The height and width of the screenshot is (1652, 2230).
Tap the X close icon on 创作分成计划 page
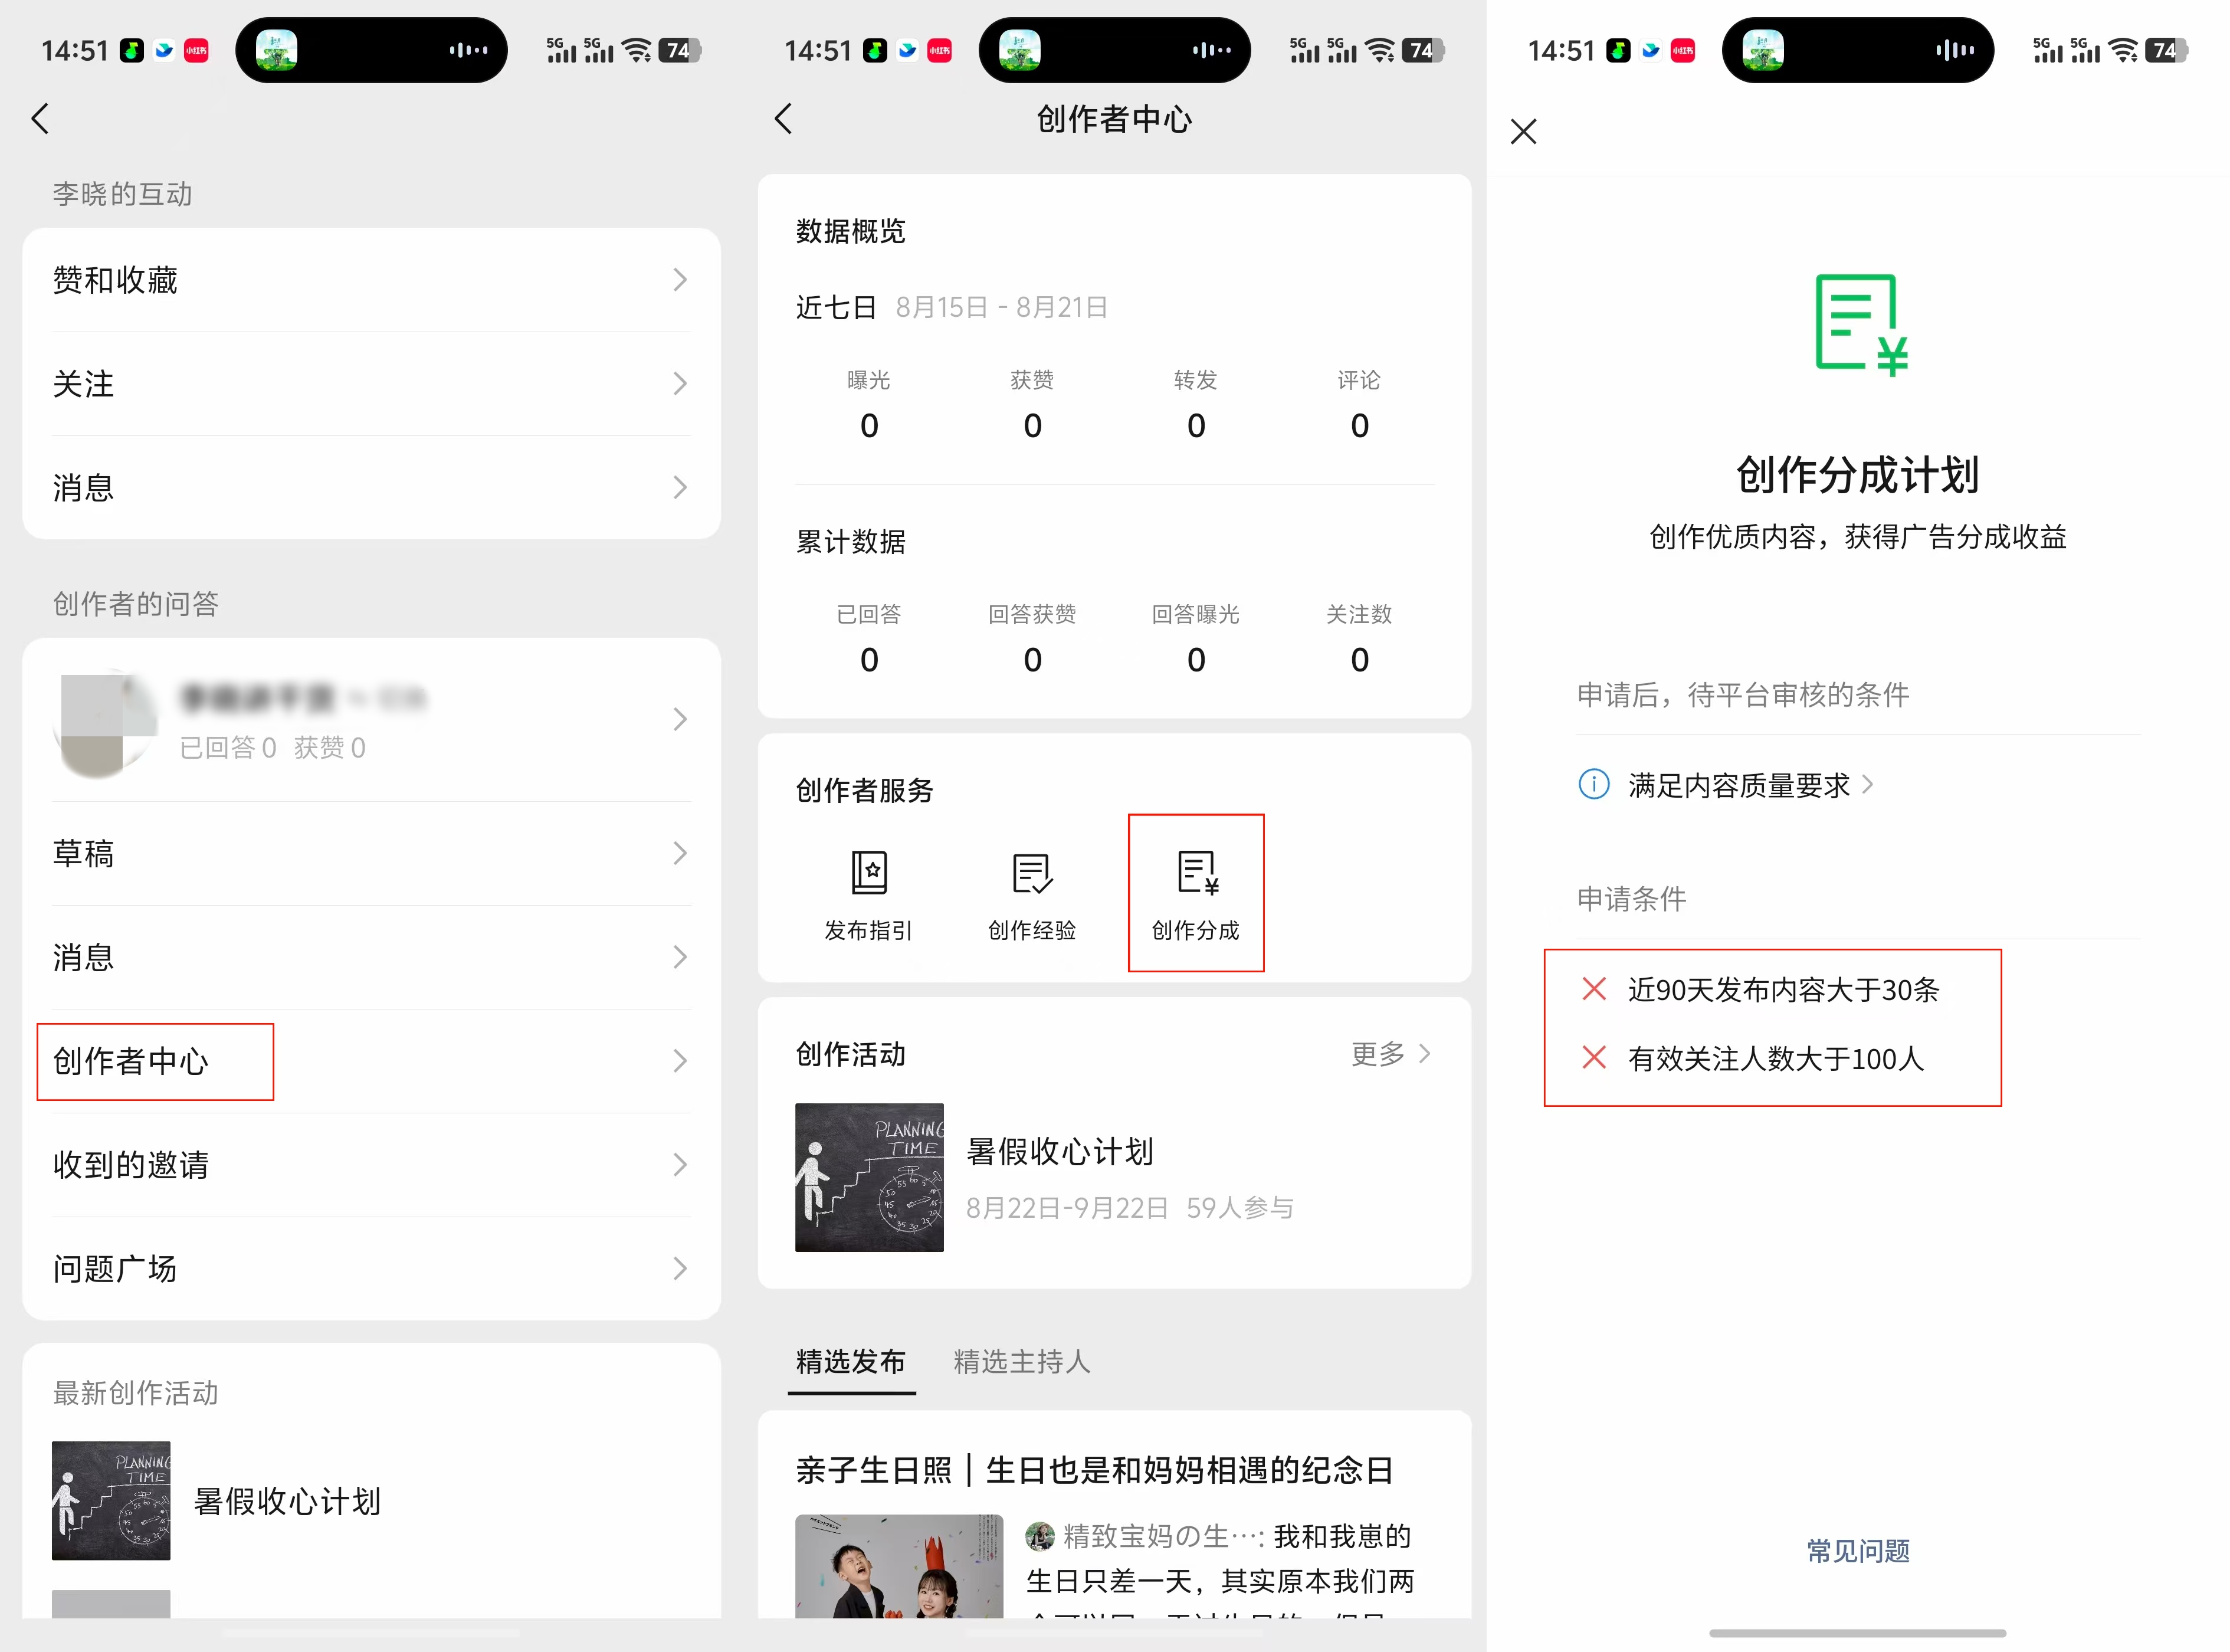pos(1523,131)
